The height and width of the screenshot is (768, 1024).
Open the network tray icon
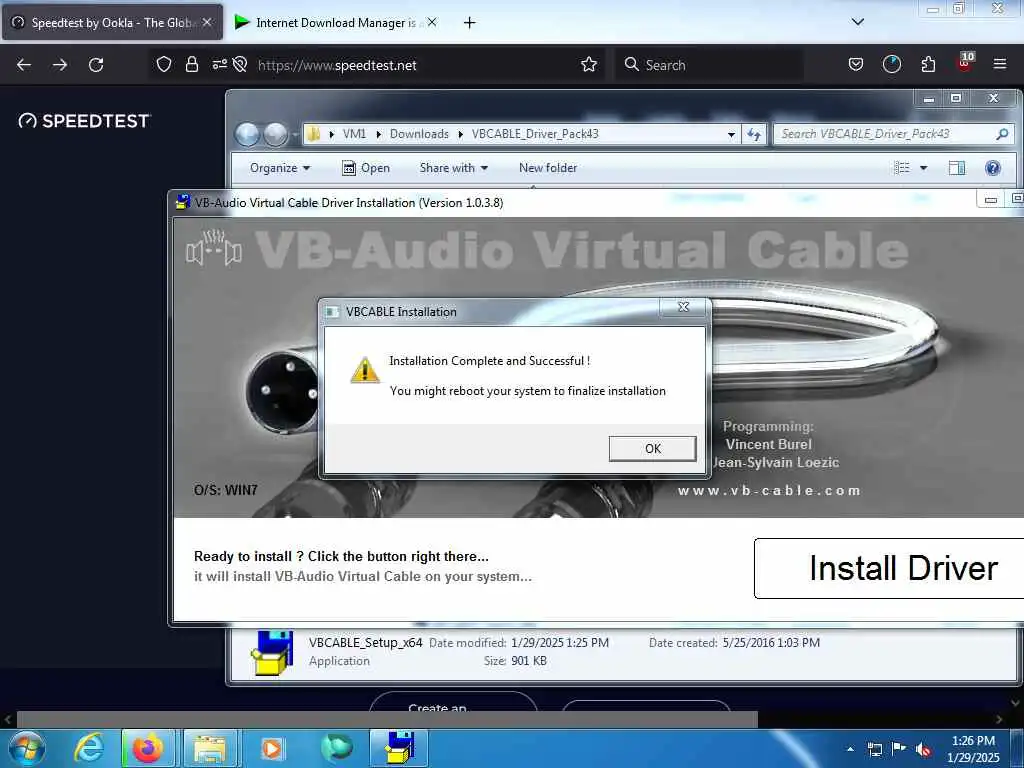point(874,749)
